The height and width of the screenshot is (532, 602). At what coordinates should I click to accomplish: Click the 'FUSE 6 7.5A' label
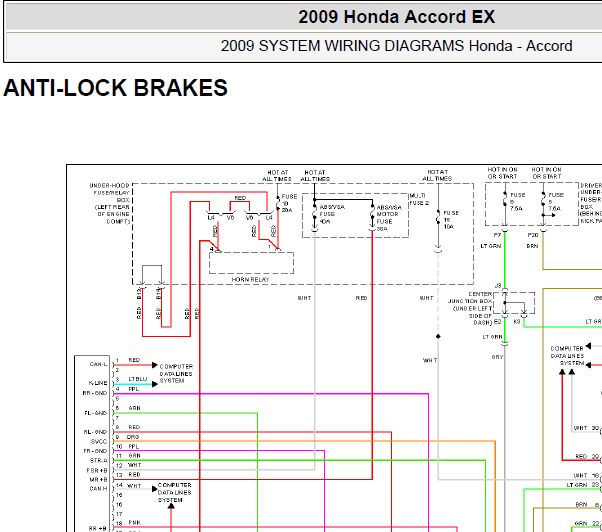517,202
